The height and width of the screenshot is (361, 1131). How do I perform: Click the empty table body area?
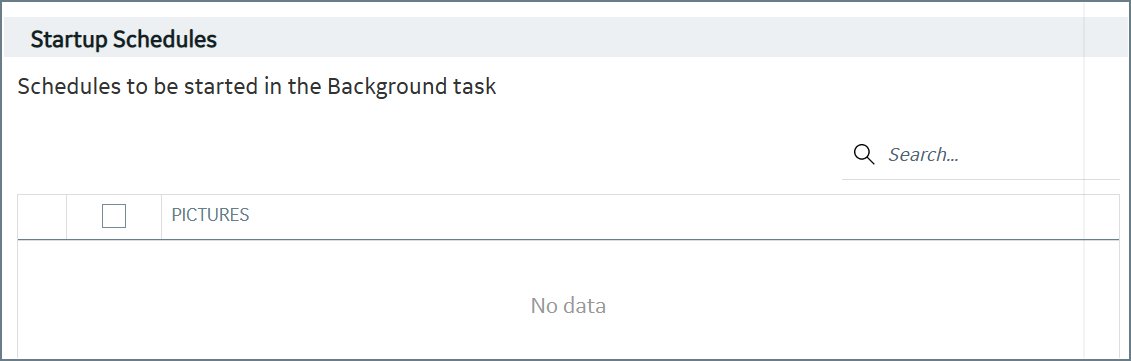coord(568,299)
